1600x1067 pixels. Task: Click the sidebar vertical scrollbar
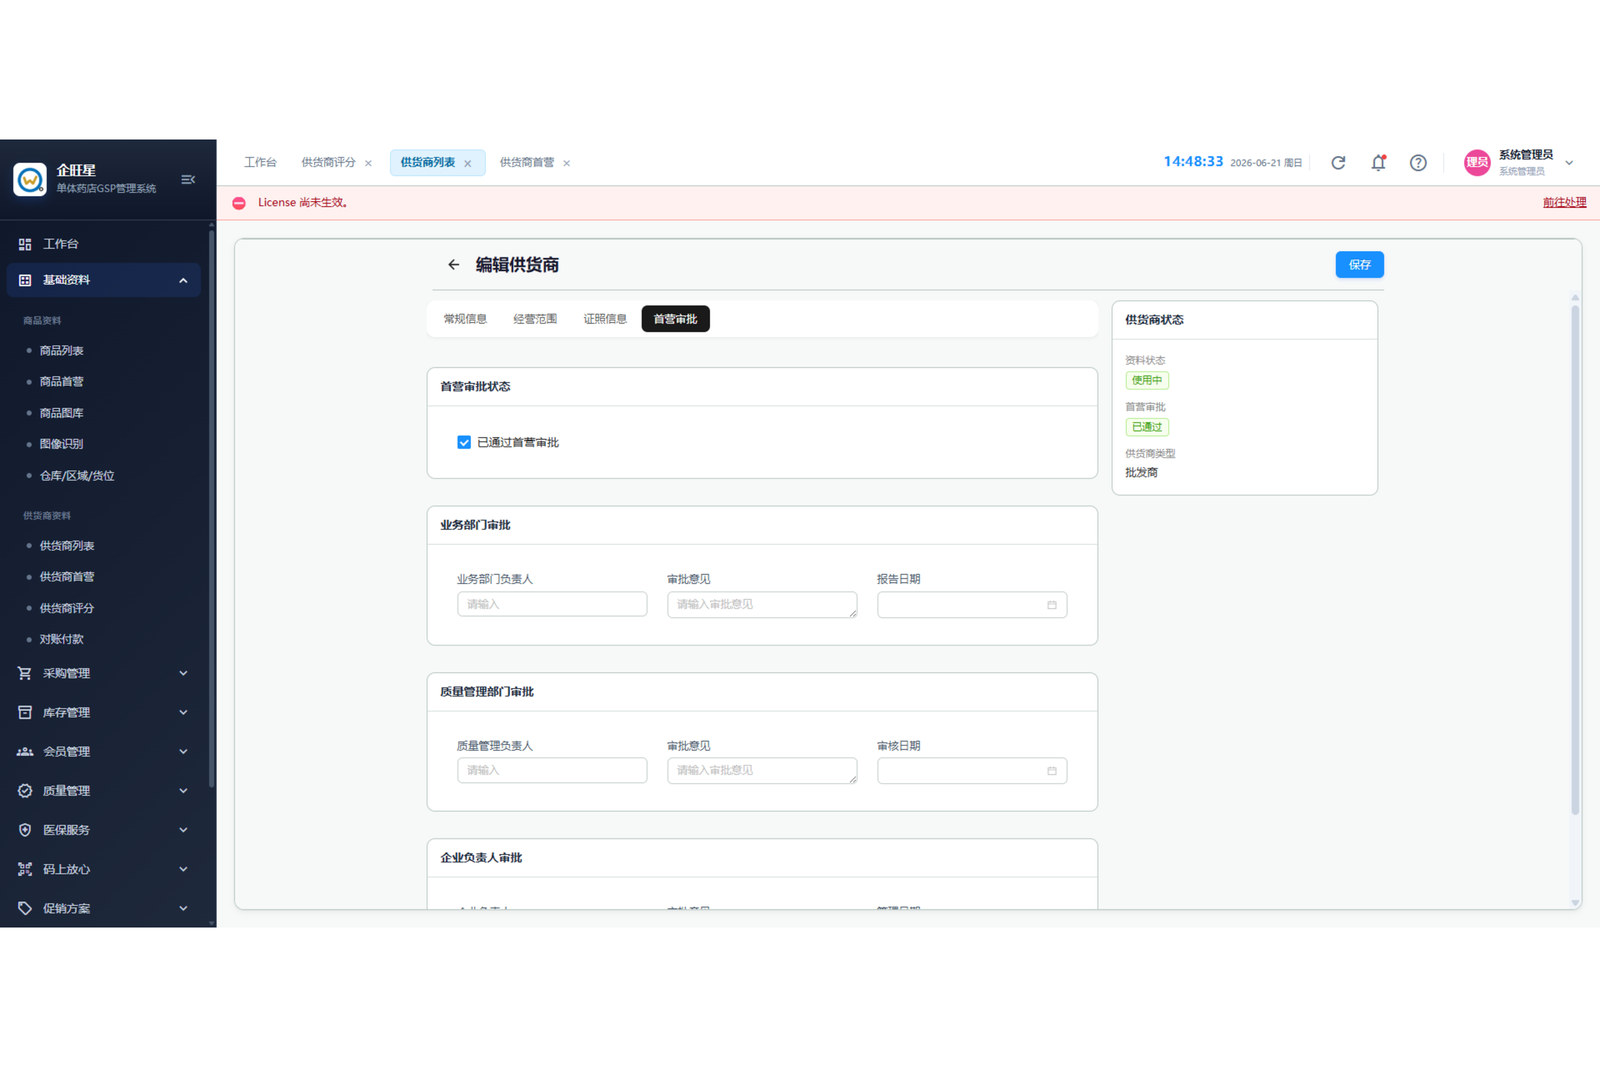[x=211, y=508]
